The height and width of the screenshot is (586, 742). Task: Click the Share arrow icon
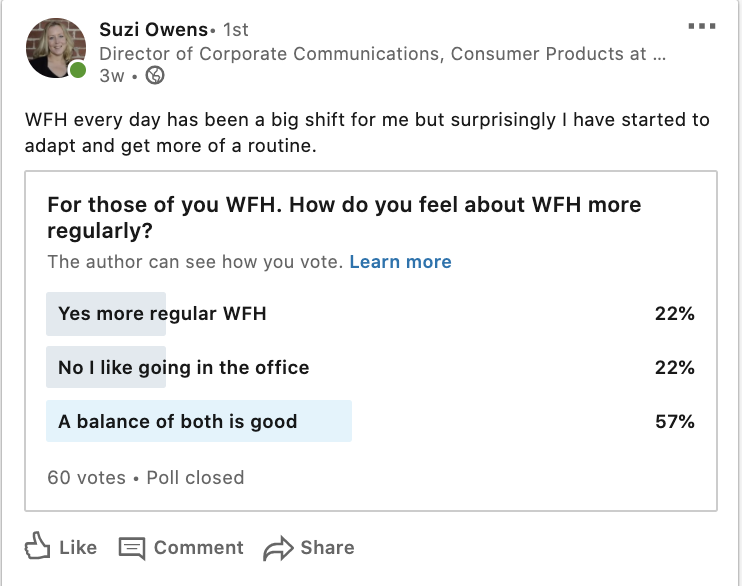pyautogui.click(x=277, y=548)
